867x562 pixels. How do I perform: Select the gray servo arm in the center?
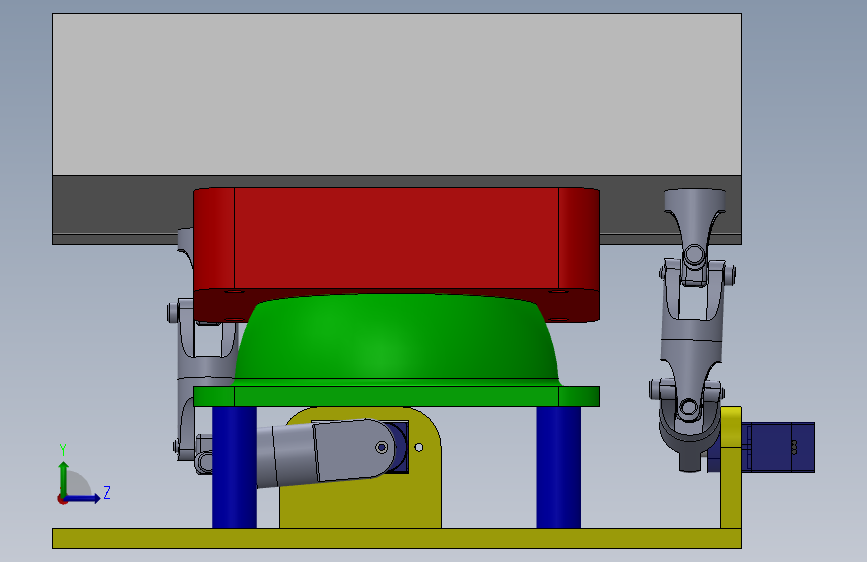coord(326,452)
